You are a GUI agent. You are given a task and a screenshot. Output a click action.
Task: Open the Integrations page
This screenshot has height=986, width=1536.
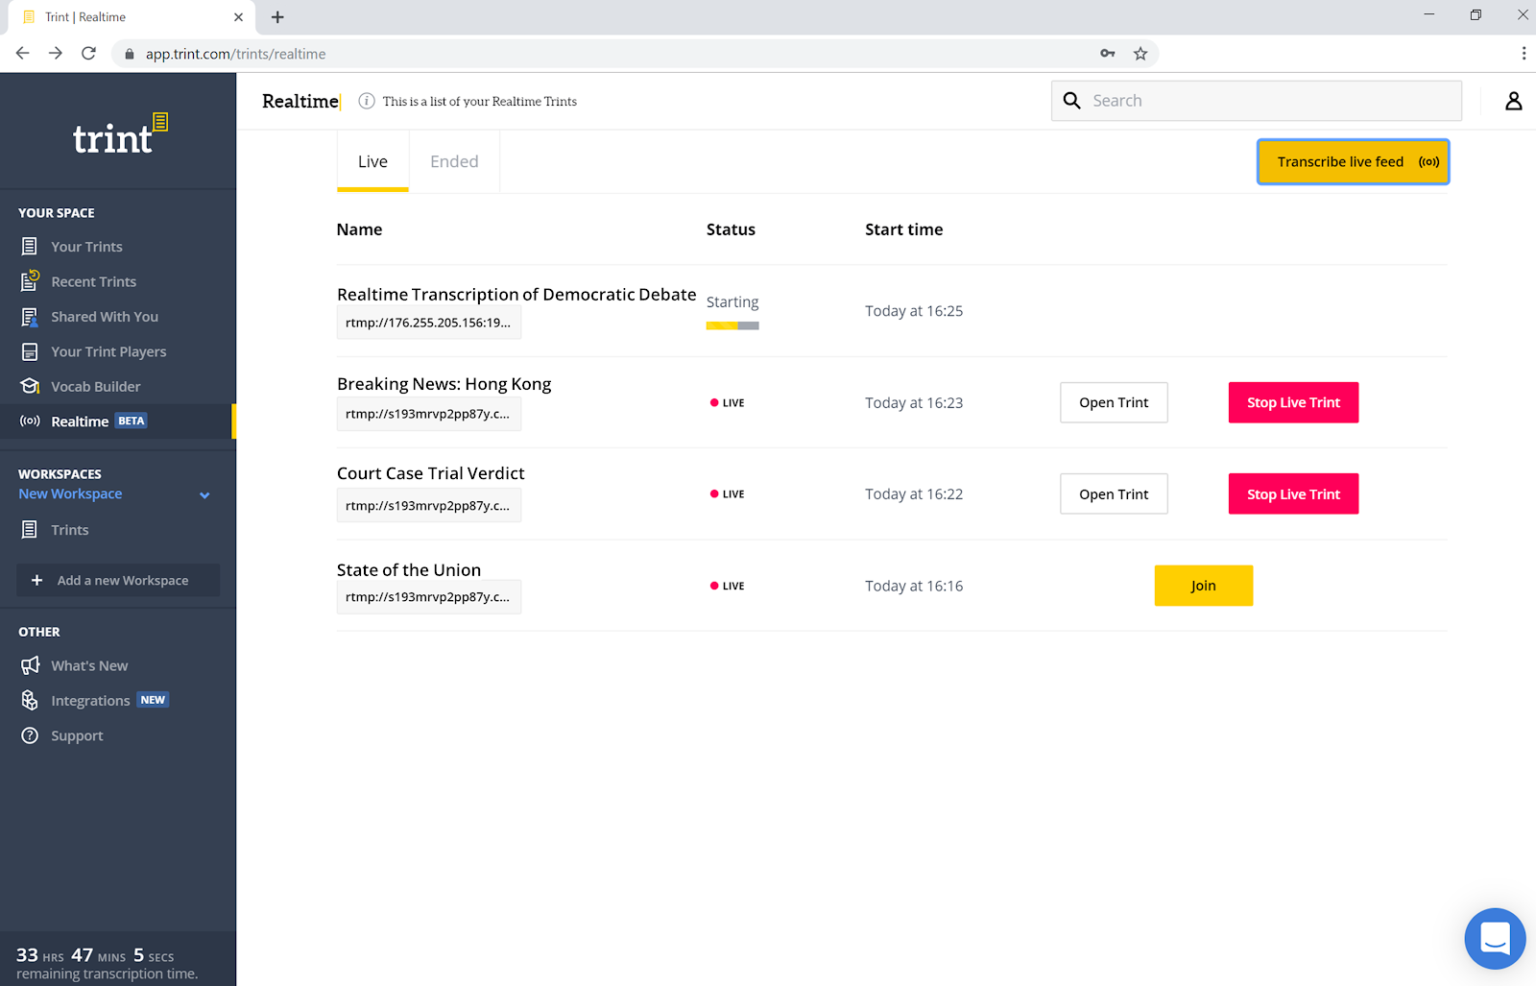pyautogui.click(x=91, y=700)
